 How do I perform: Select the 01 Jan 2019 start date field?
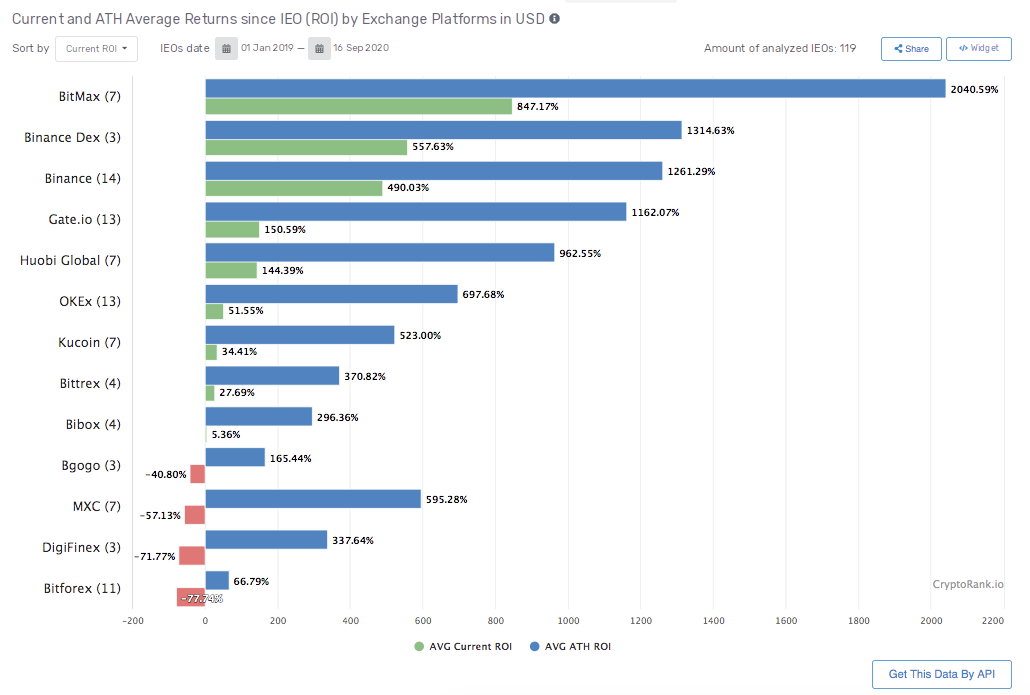(x=267, y=48)
